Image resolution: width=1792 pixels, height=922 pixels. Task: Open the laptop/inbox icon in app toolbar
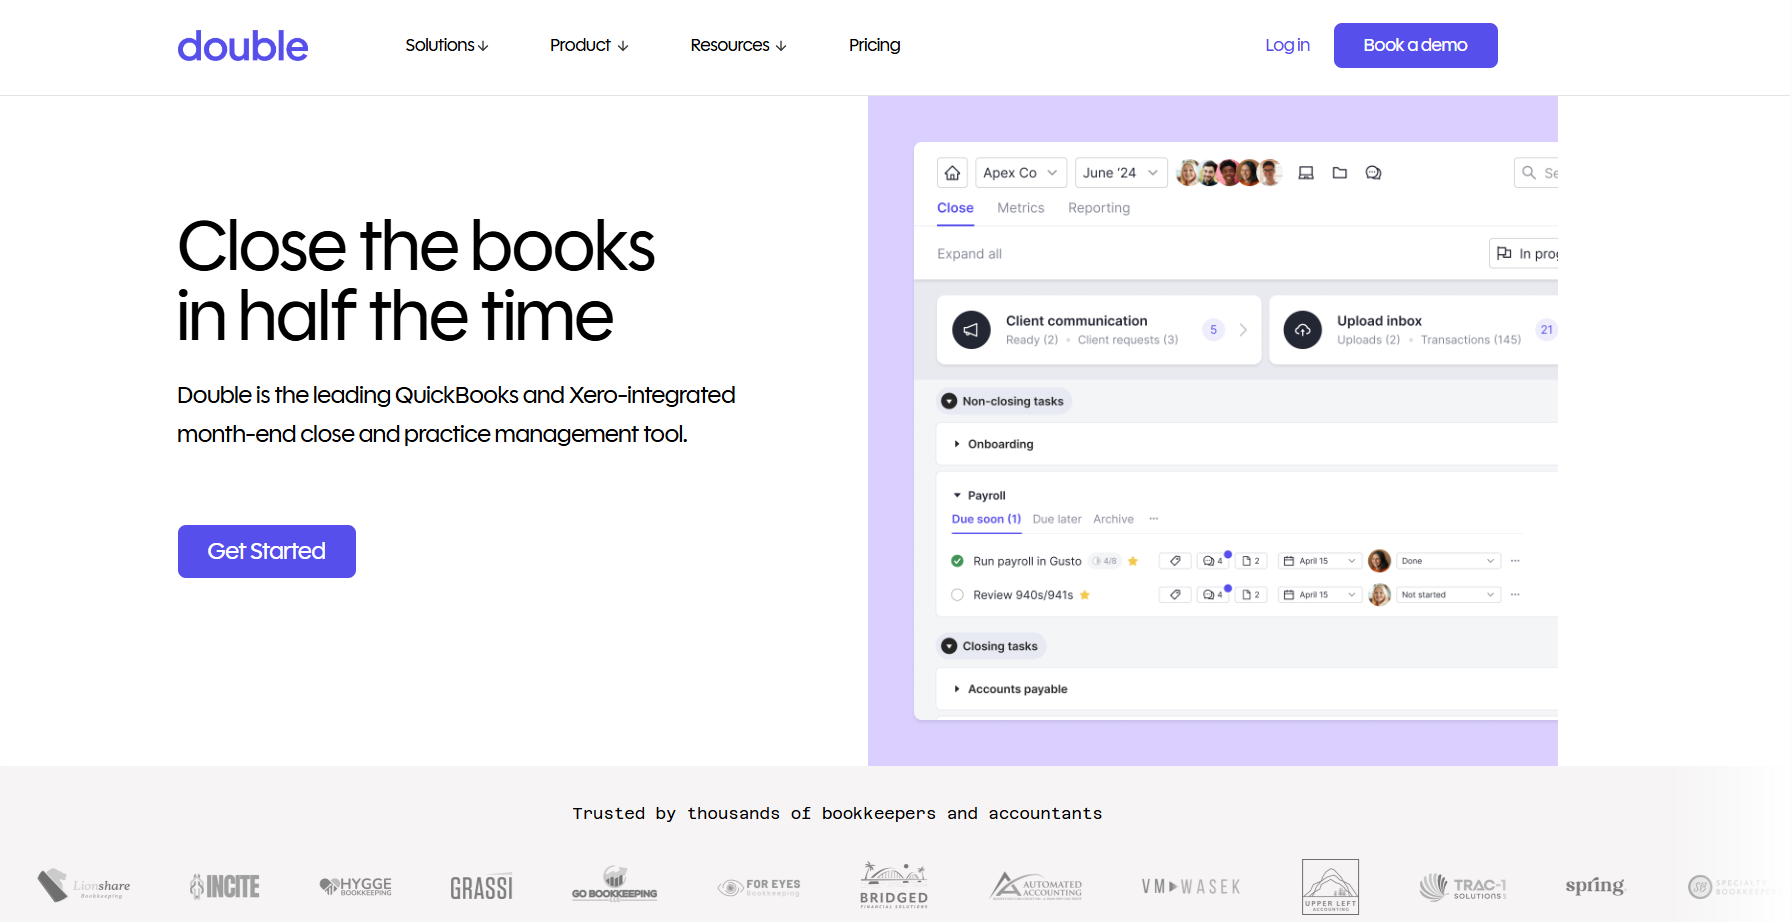(1306, 173)
